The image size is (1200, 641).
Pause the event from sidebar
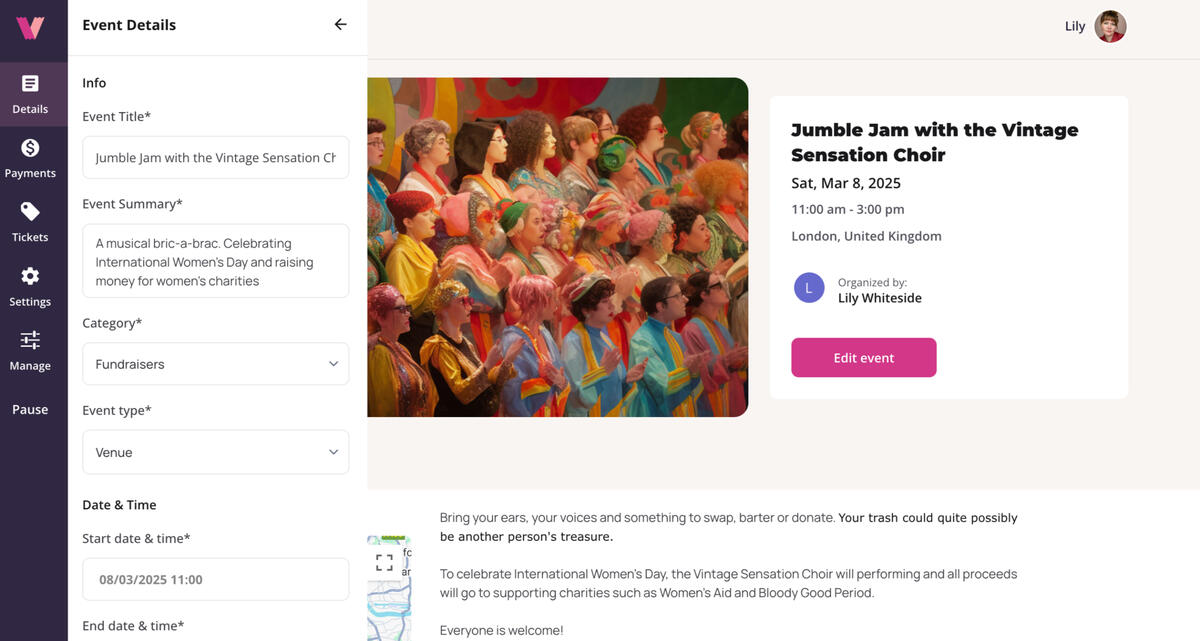pyautogui.click(x=30, y=409)
